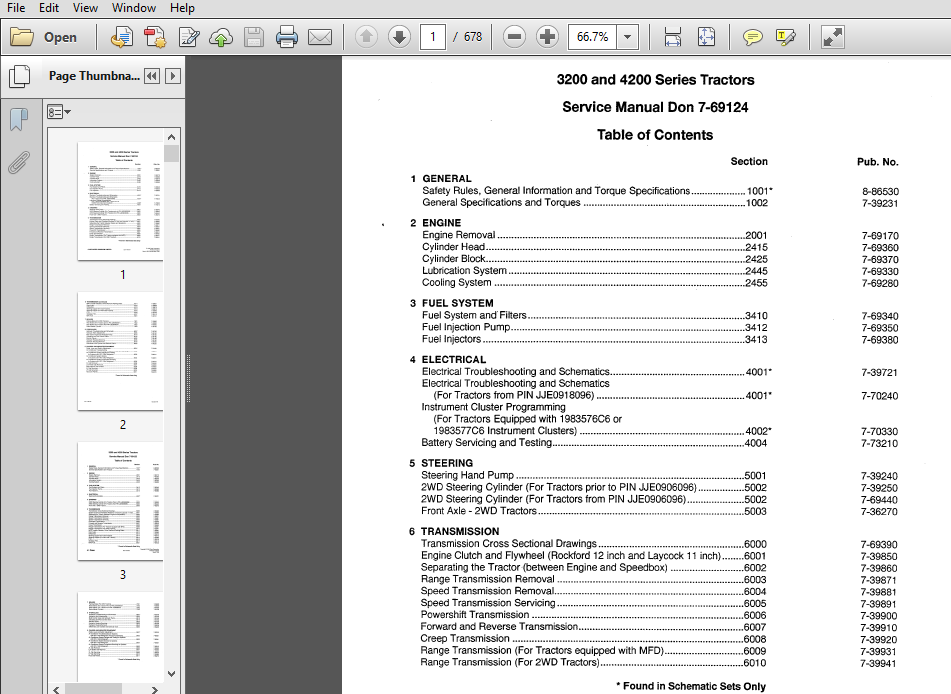Screen dimensions: 951x694
Task: Select page 2 thumbnail
Action: pyautogui.click(x=121, y=351)
